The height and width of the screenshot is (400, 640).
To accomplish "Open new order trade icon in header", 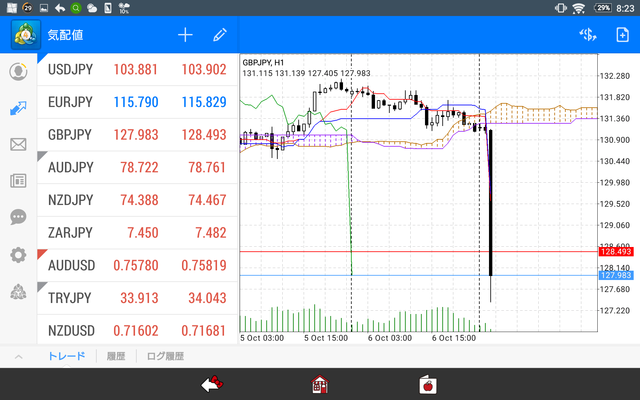I will 588,35.
